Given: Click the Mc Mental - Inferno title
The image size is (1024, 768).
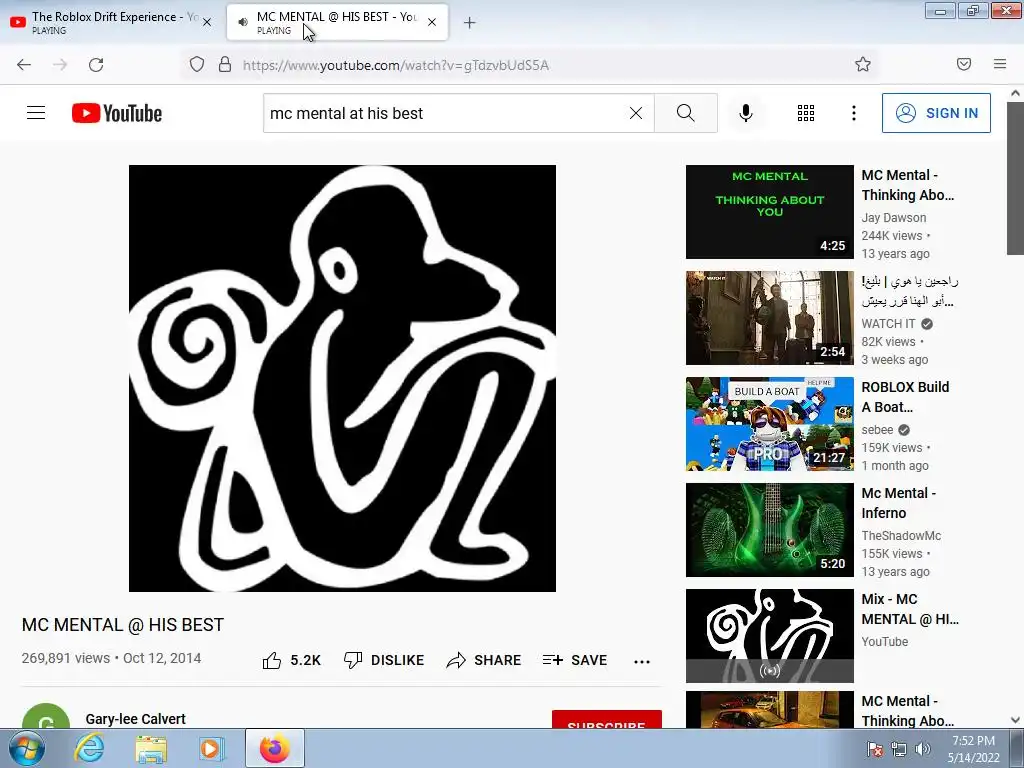Looking at the screenshot, I should (899, 503).
